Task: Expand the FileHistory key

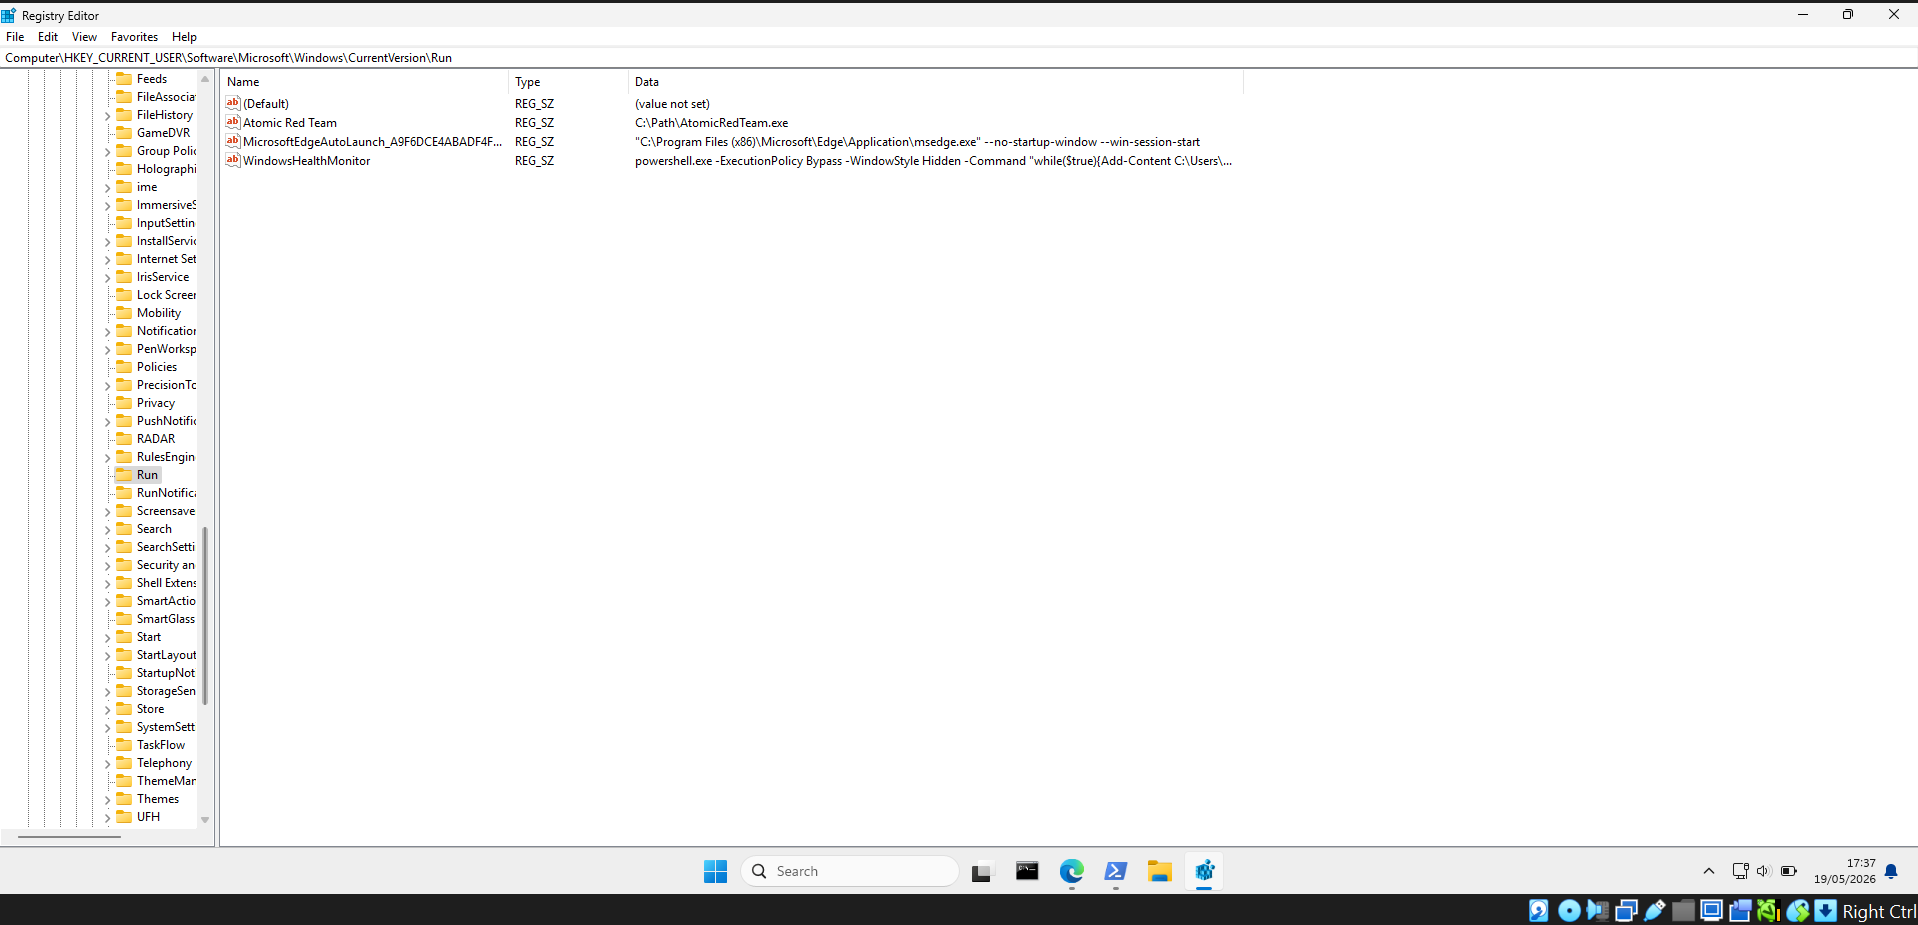Action: coord(108,116)
